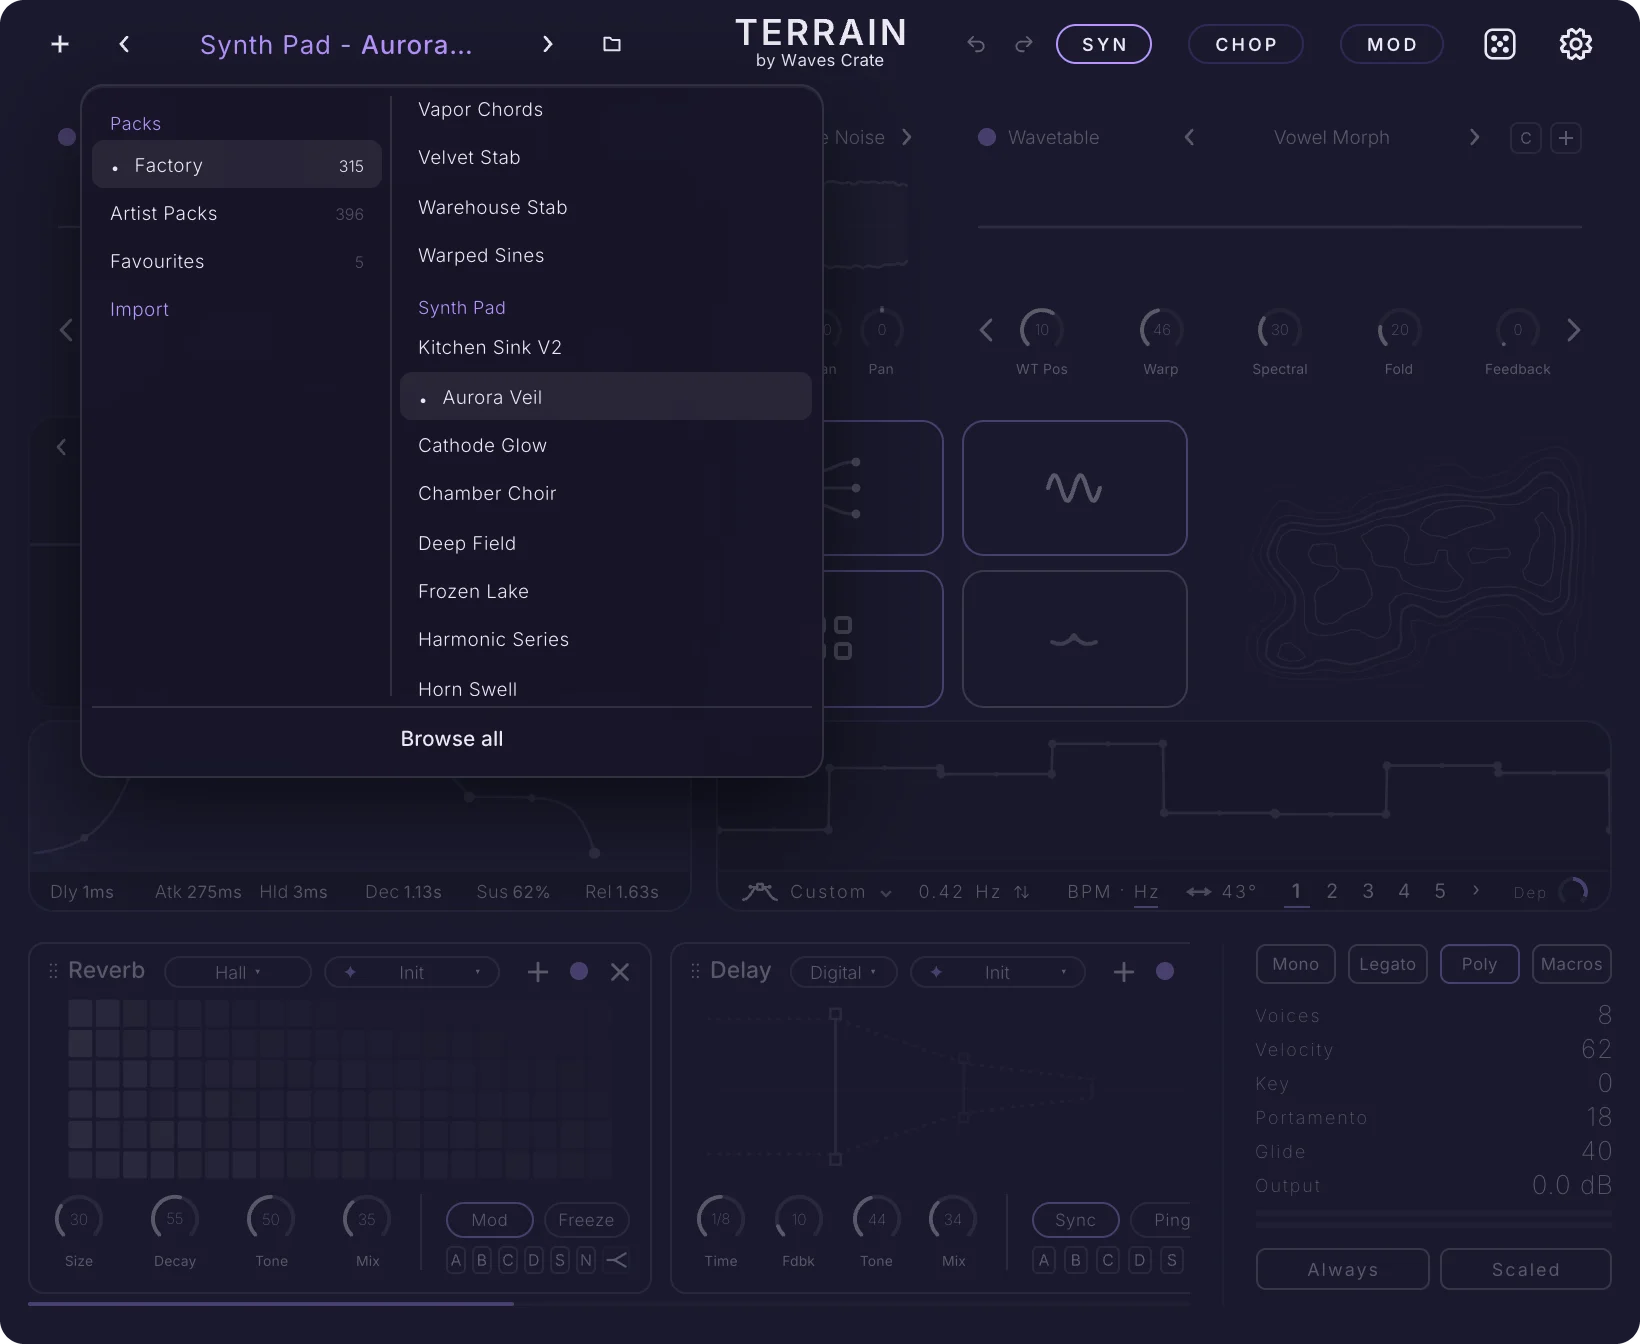Remove the Reverb effect with X icon
The image size is (1640, 1344).
click(620, 972)
